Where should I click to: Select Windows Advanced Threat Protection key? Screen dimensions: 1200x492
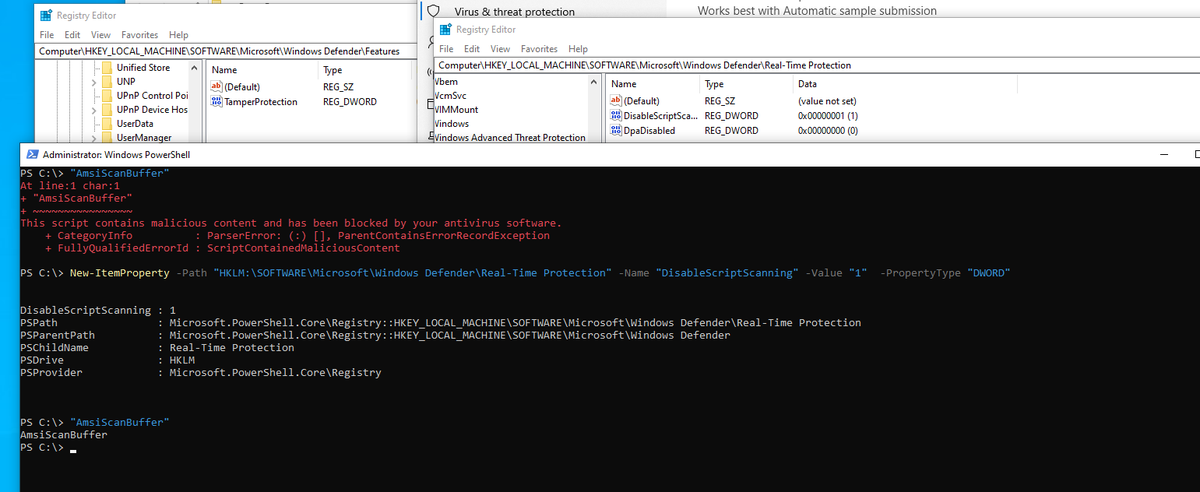click(x=511, y=137)
